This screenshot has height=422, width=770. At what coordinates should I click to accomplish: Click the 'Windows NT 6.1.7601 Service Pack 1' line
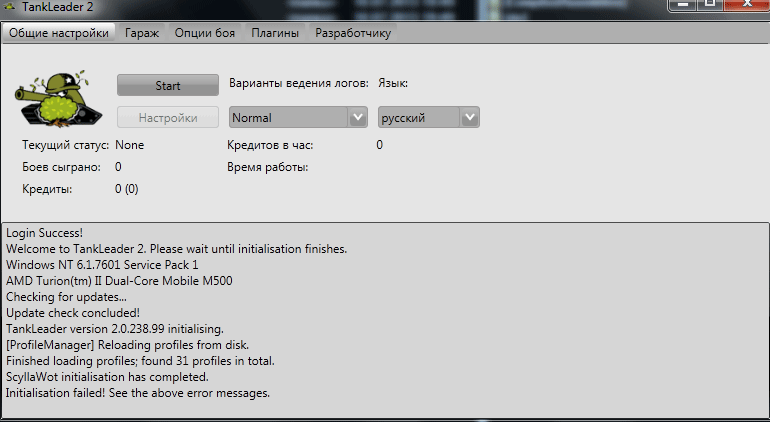point(102,265)
